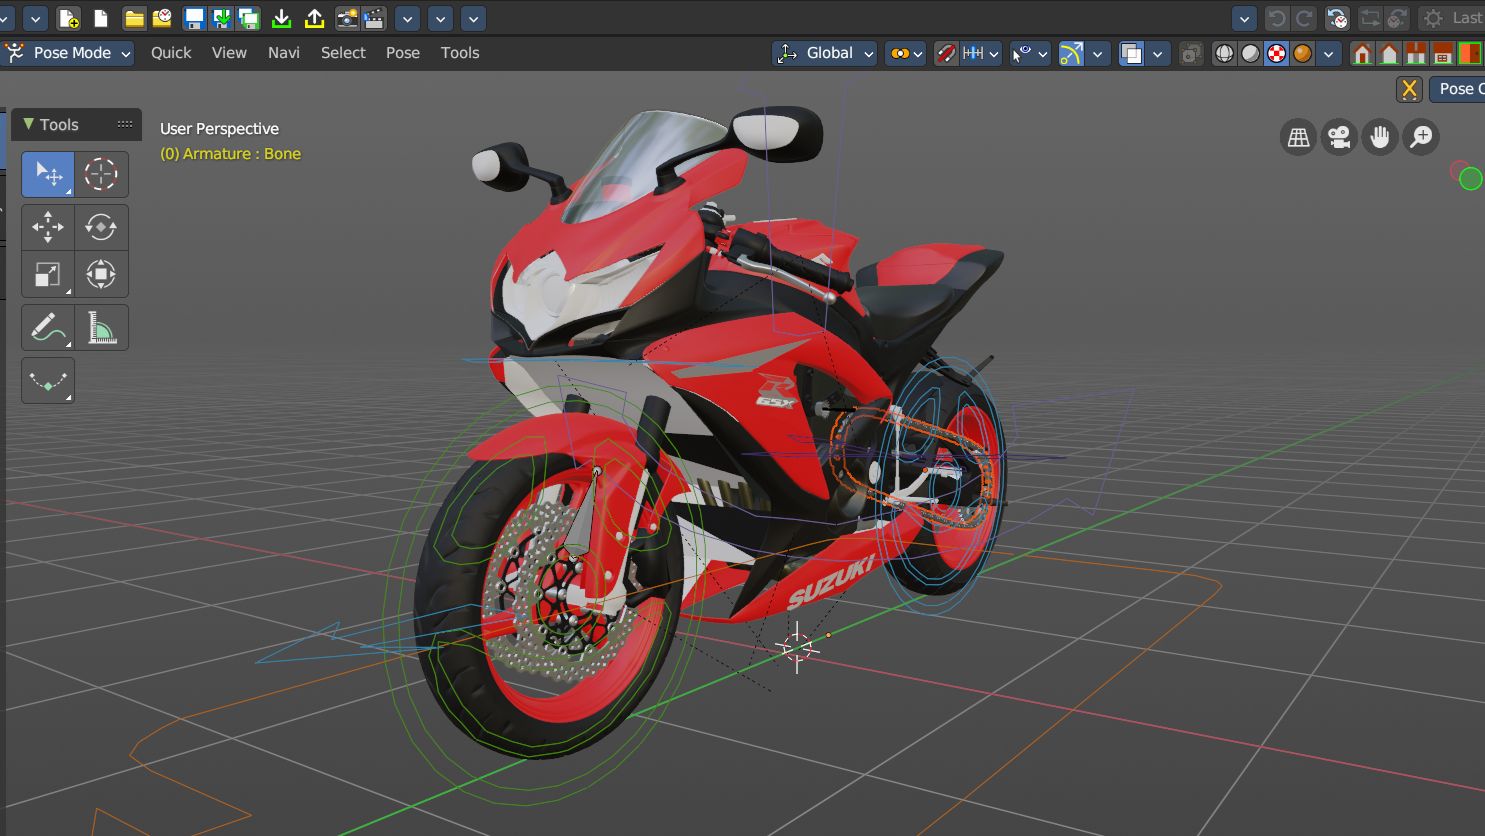Image resolution: width=1485 pixels, height=836 pixels.
Task: Click save-as floppy icon with green arrow
Action: (222, 18)
